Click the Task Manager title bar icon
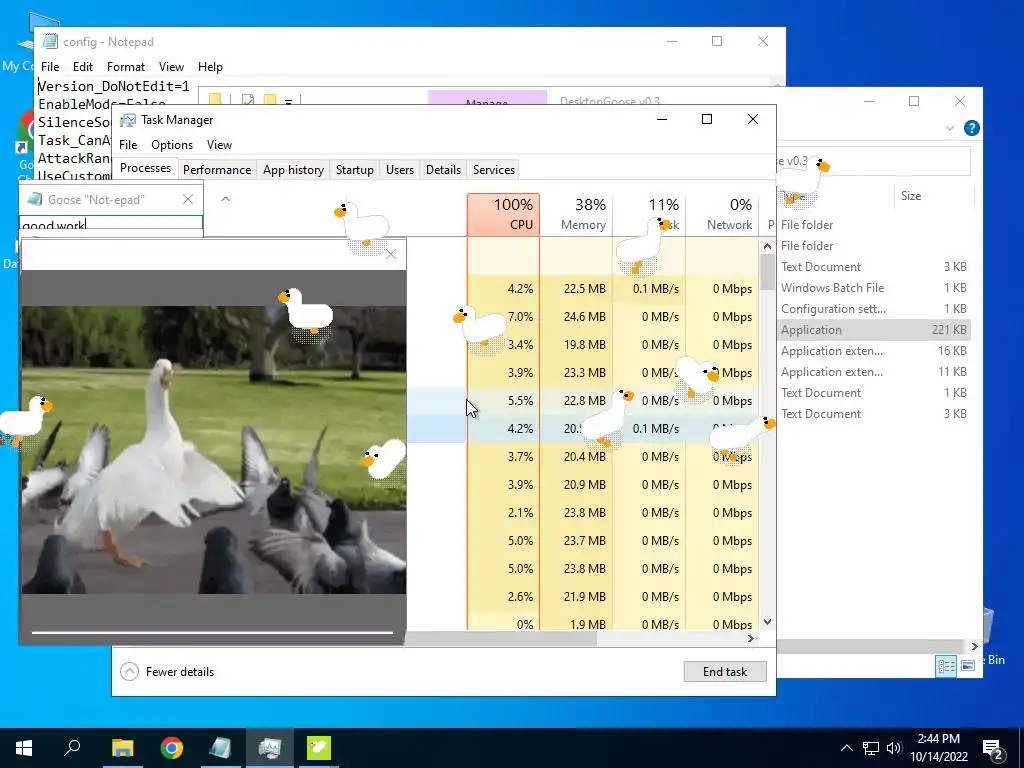Viewport: 1024px width, 768px height. [x=128, y=120]
